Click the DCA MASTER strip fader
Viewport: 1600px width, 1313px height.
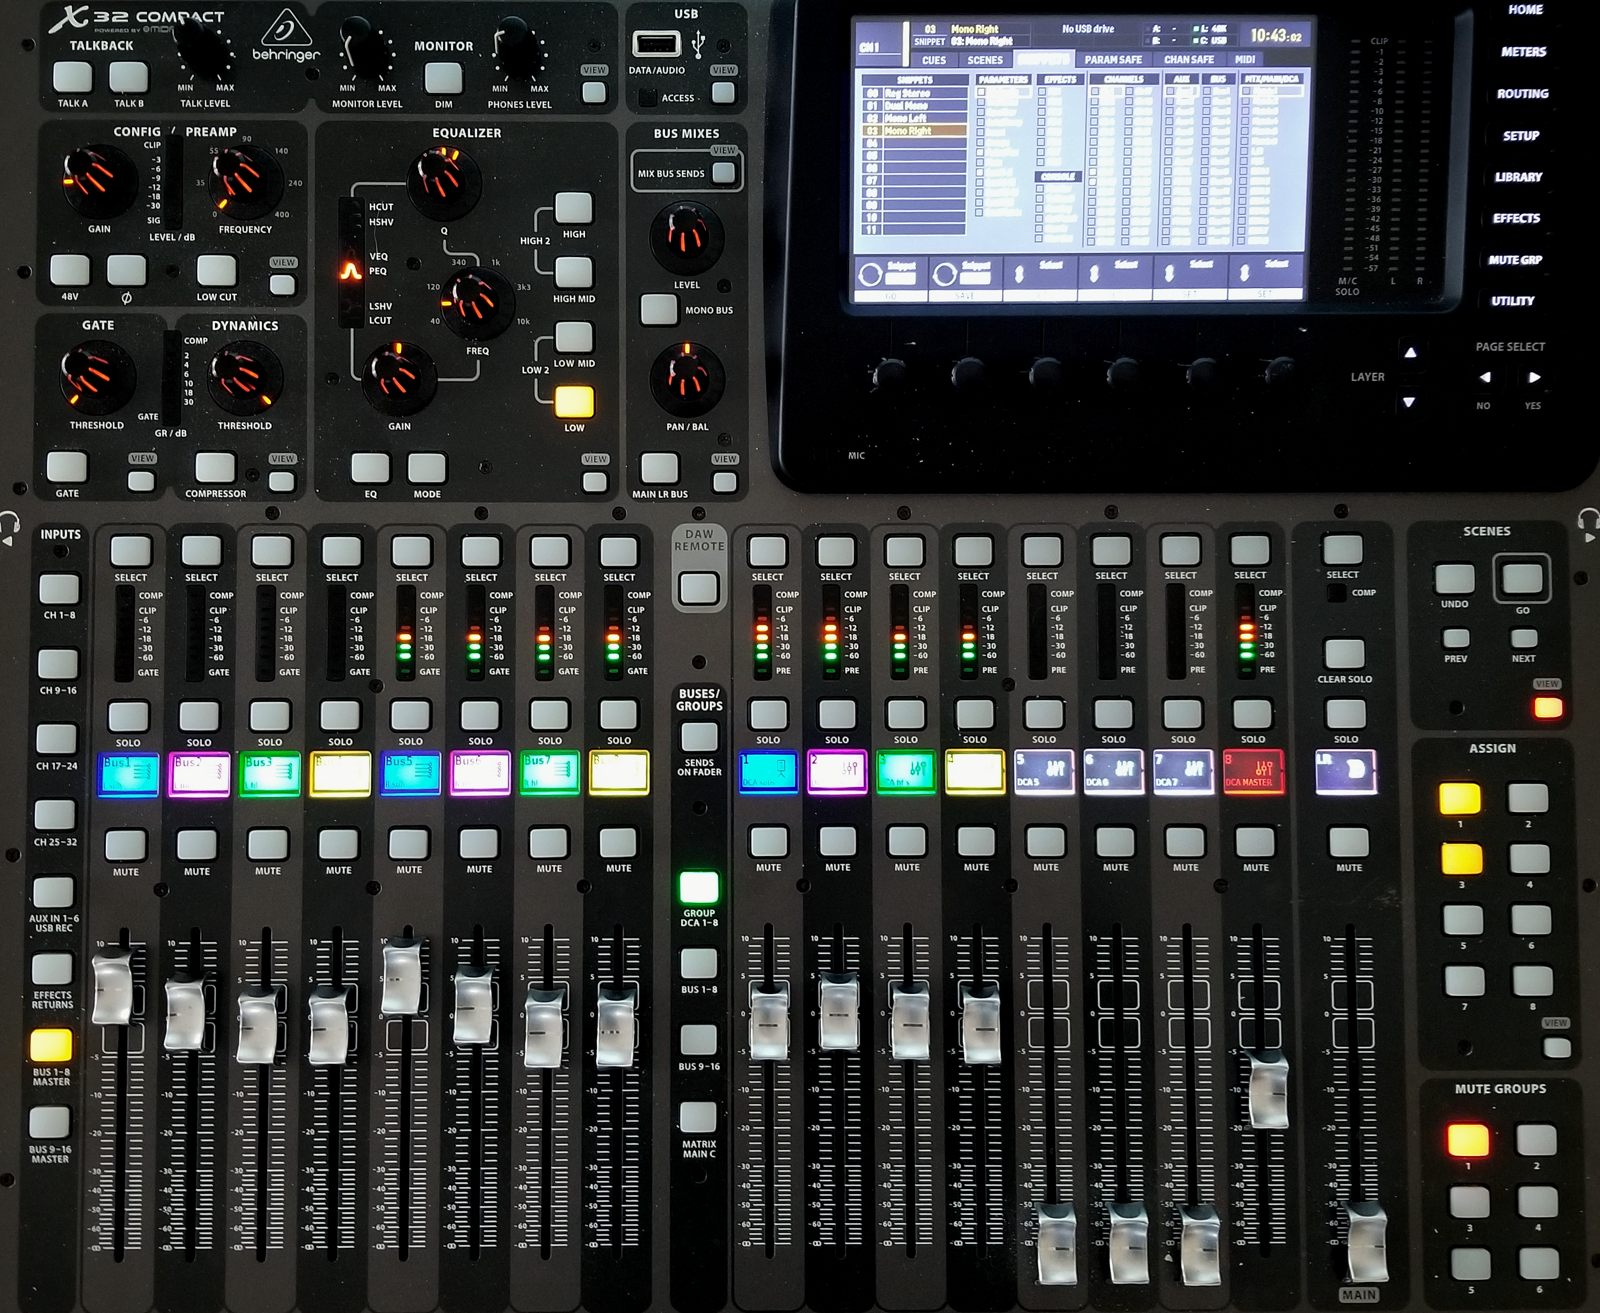tap(1268, 1090)
